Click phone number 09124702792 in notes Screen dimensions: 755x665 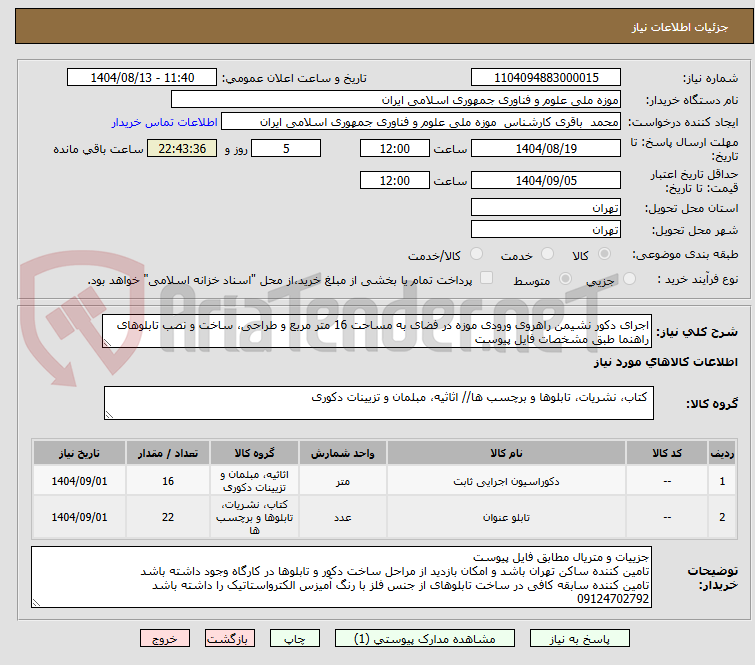point(613,599)
